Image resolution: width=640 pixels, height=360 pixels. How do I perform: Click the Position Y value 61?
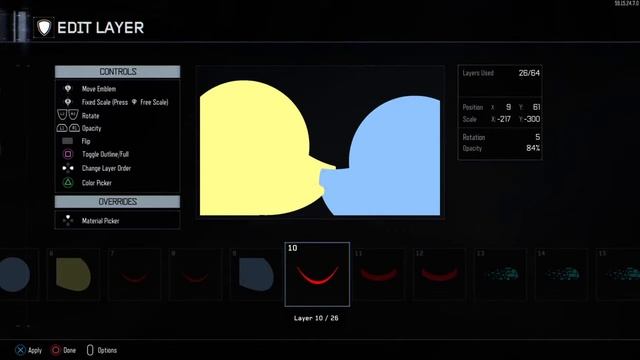coord(536,107)
